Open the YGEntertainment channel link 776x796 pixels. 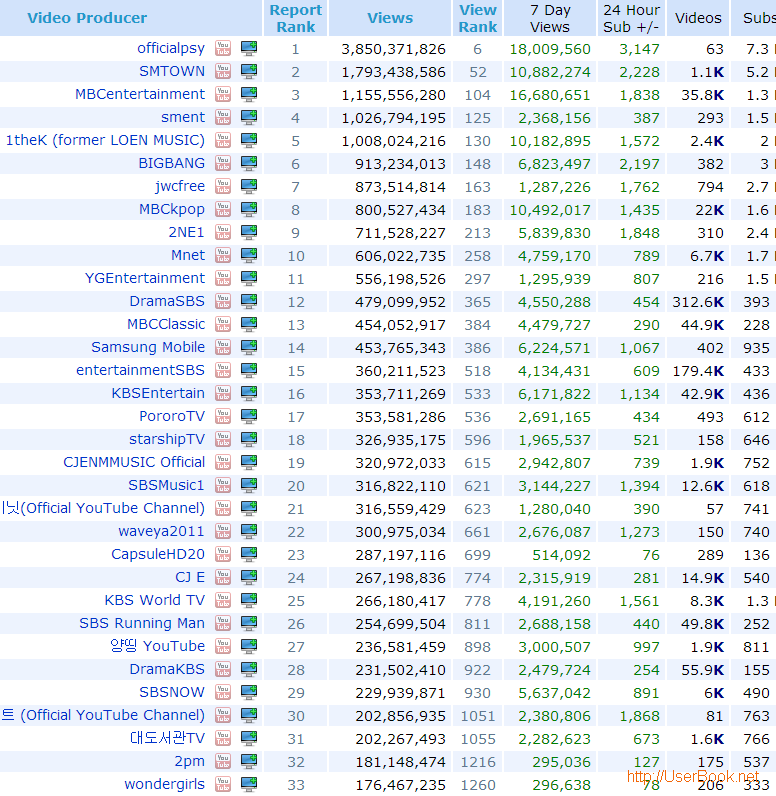(x=145, y=278)
